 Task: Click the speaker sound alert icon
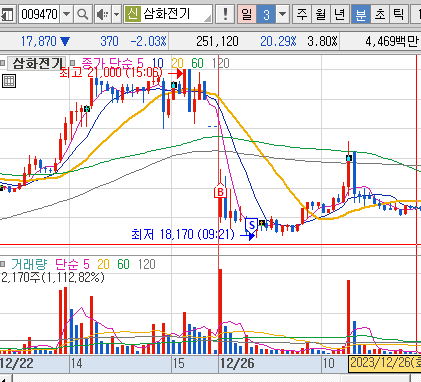(x=103, y=14)
